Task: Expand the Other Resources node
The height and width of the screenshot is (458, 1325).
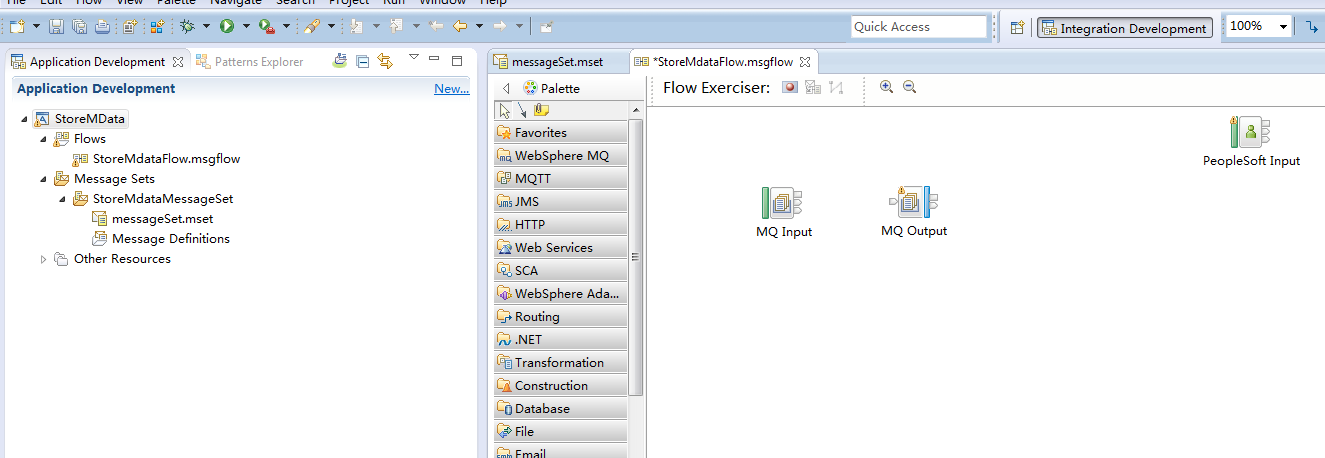Action: pos(43,259)
